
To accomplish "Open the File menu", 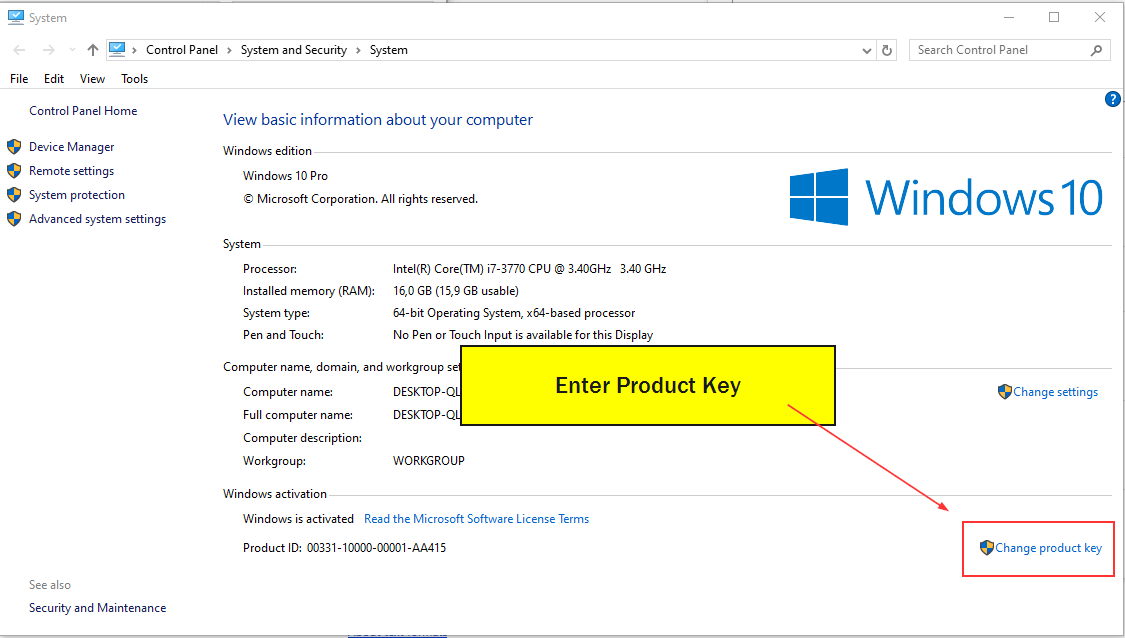I will 19,79.
